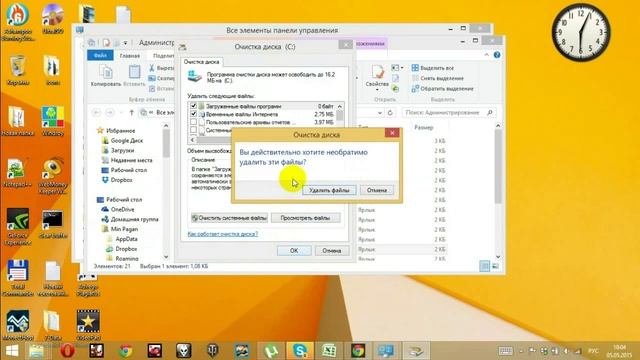This screenshot has width=640, height=360.
Task: Select Min Pagan in the navigation pane
Action: (x=124, y=229)
